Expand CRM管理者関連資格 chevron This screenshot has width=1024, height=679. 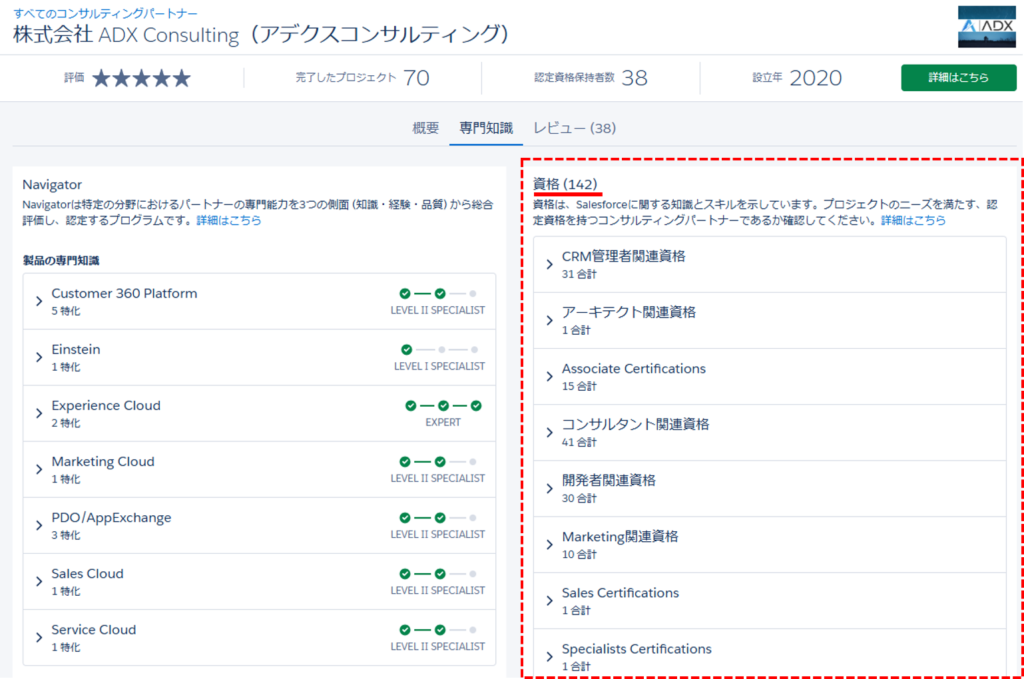[x=549, y=264]
